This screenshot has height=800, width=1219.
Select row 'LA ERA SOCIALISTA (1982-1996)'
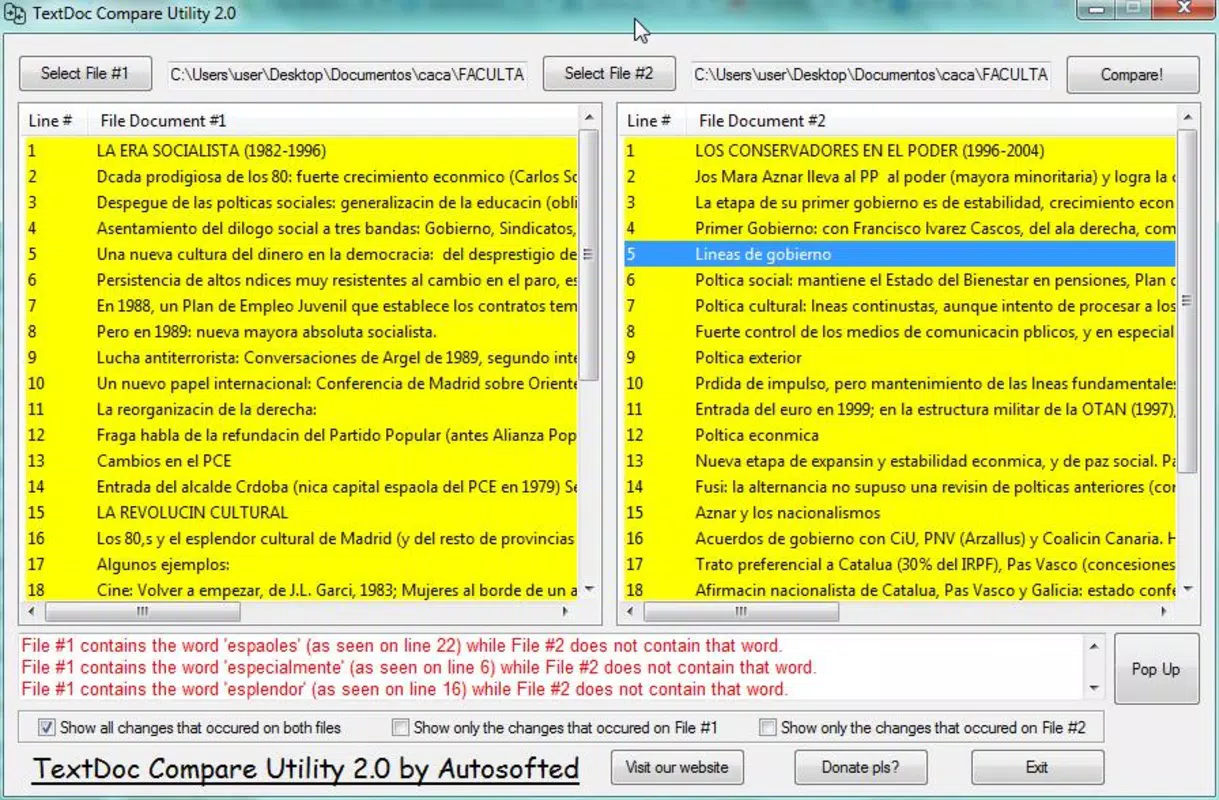point(300,151)
